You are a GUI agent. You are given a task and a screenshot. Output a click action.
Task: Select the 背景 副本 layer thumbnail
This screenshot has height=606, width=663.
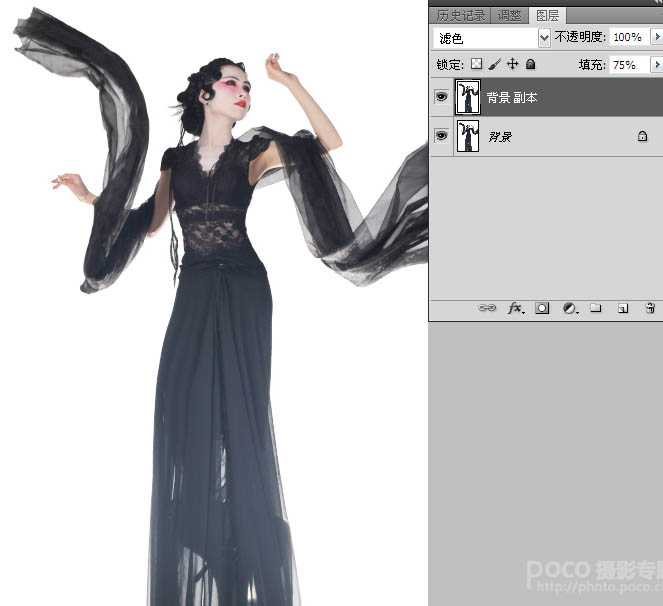(467, 98)
